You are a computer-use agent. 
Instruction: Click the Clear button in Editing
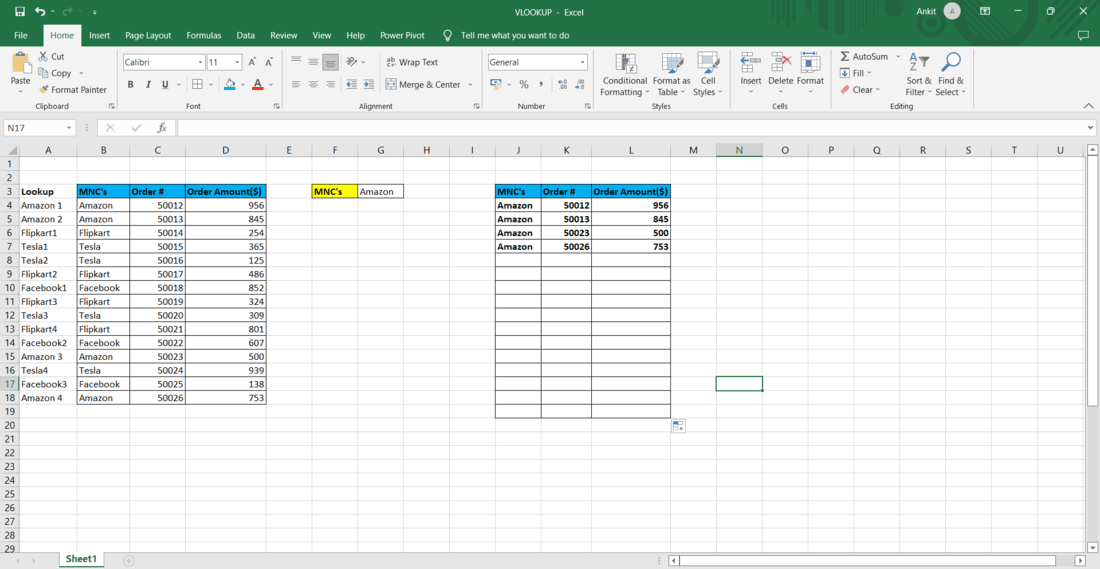(x=859, y=90)
